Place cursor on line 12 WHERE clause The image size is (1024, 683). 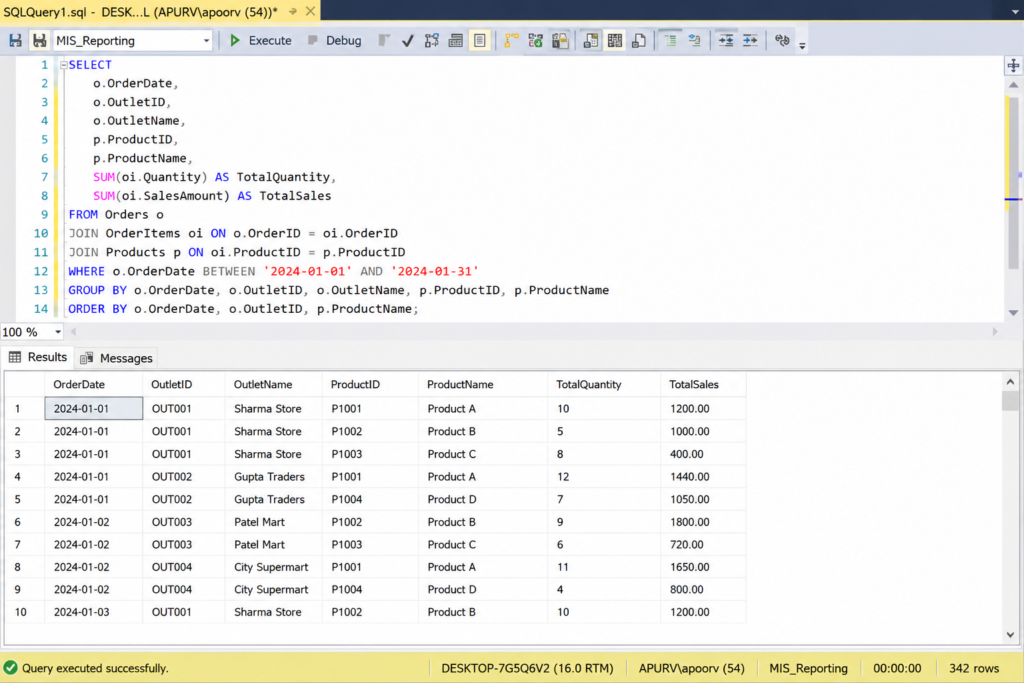(x=273, y=271)
